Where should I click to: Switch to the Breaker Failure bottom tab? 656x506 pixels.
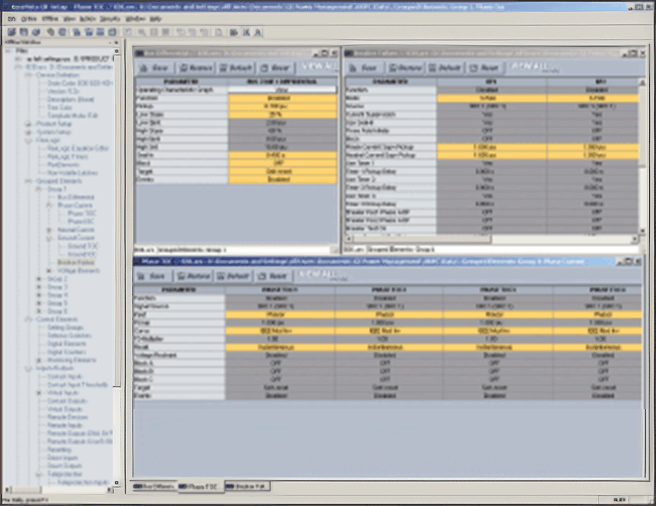[x=246, y=486]
